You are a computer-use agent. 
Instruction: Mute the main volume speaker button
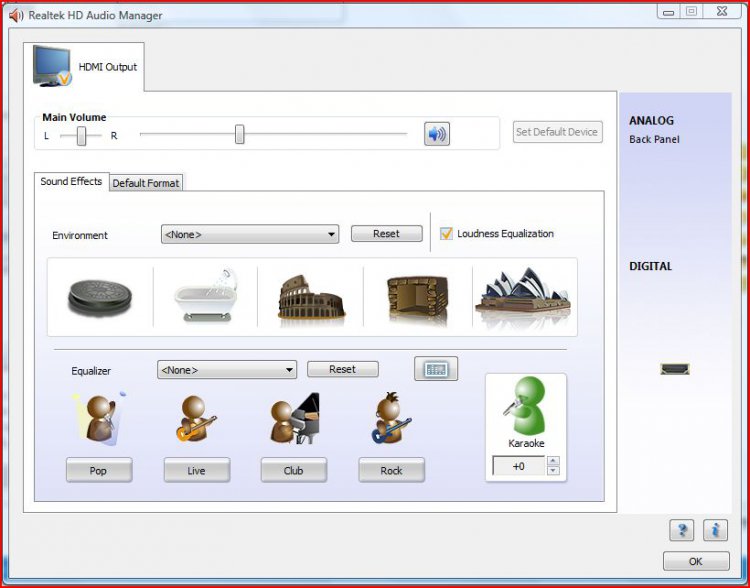[x=437, y=134]
